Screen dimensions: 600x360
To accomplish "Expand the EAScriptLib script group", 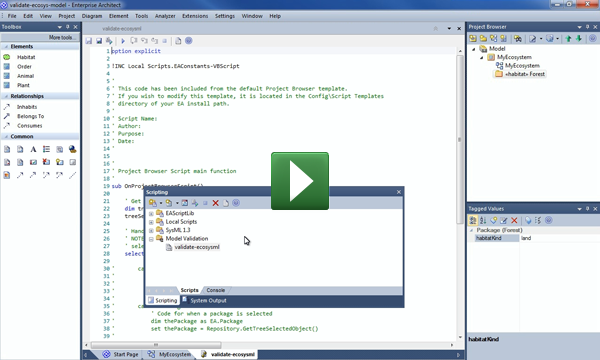I will 151,213.
